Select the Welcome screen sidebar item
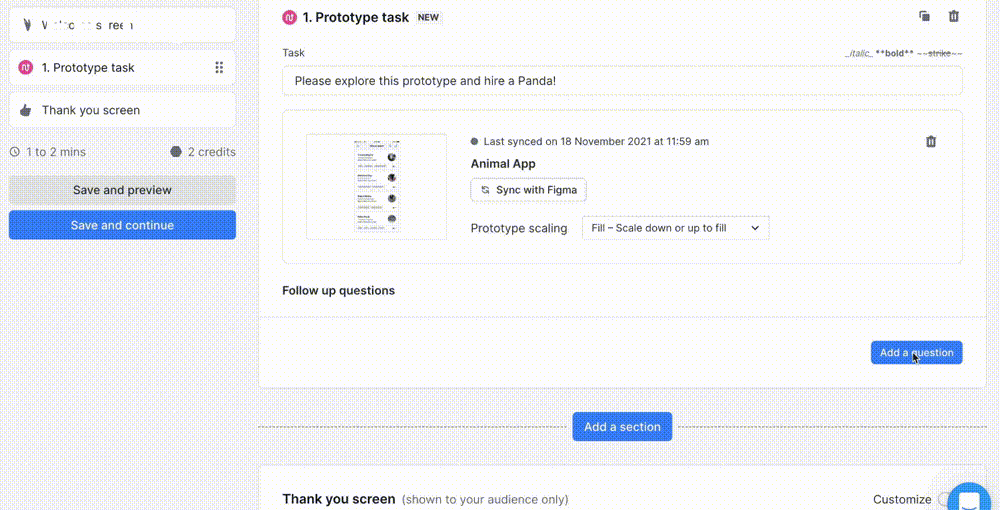The height and width of the screenshot is (510, 1000). 122,25
